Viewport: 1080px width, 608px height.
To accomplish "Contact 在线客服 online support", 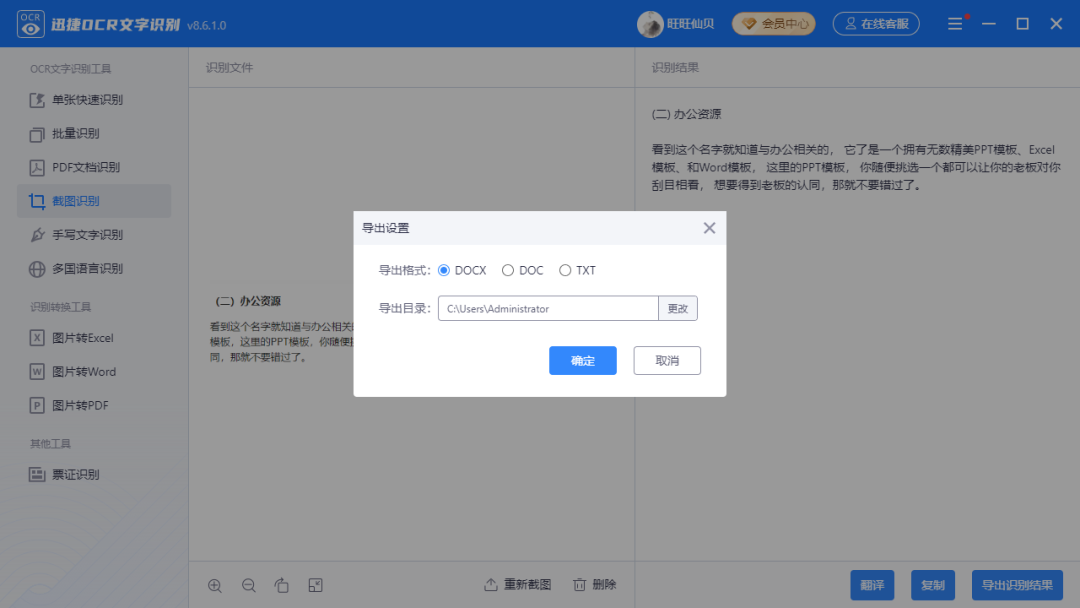I will tap(876, 22).
